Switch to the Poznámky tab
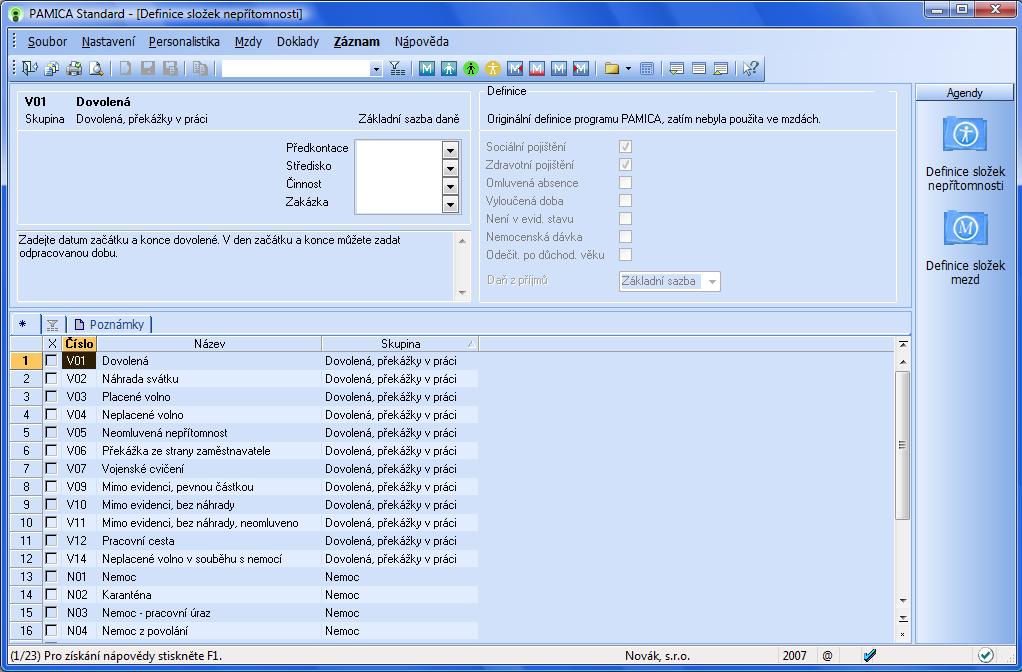The image size is (1022, 672). (112, 324)
